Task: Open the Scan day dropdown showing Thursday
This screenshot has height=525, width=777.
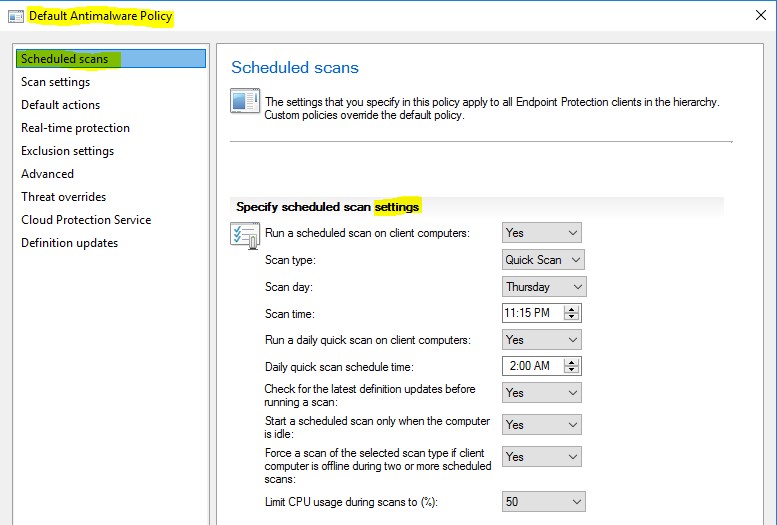Action: [x=544, y=287]
